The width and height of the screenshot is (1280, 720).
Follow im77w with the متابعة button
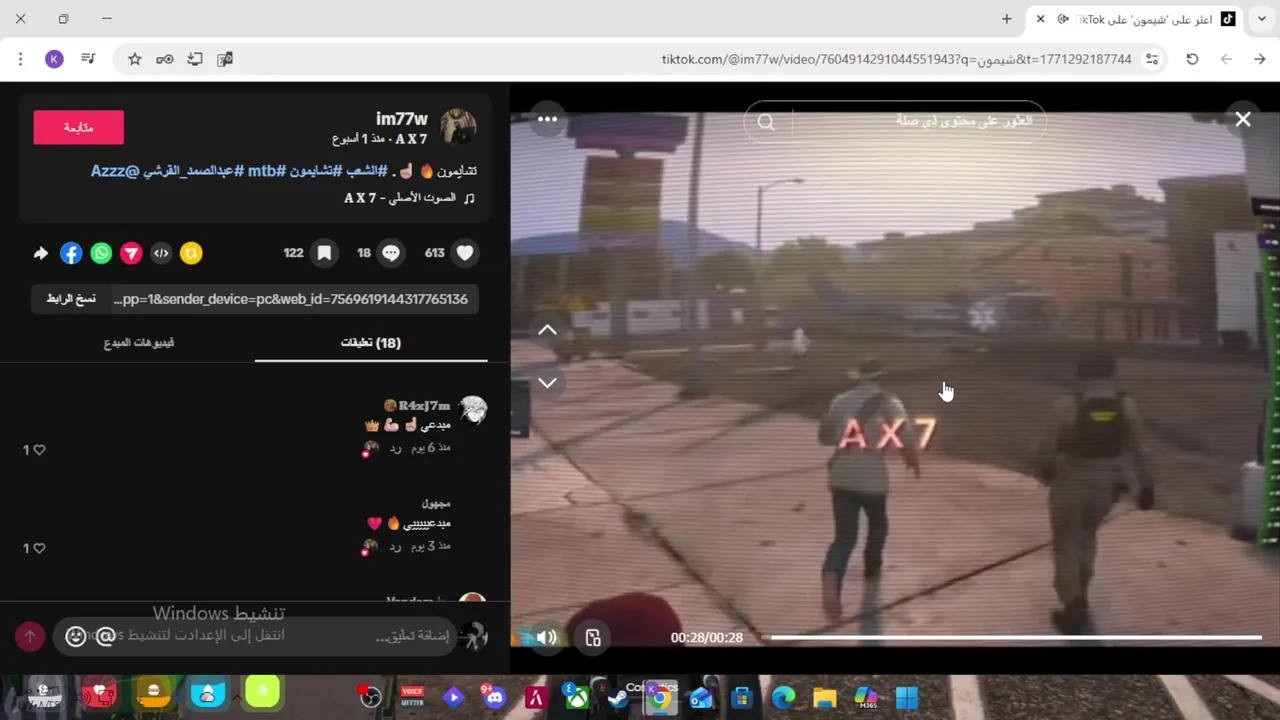[x=78, y=127]
